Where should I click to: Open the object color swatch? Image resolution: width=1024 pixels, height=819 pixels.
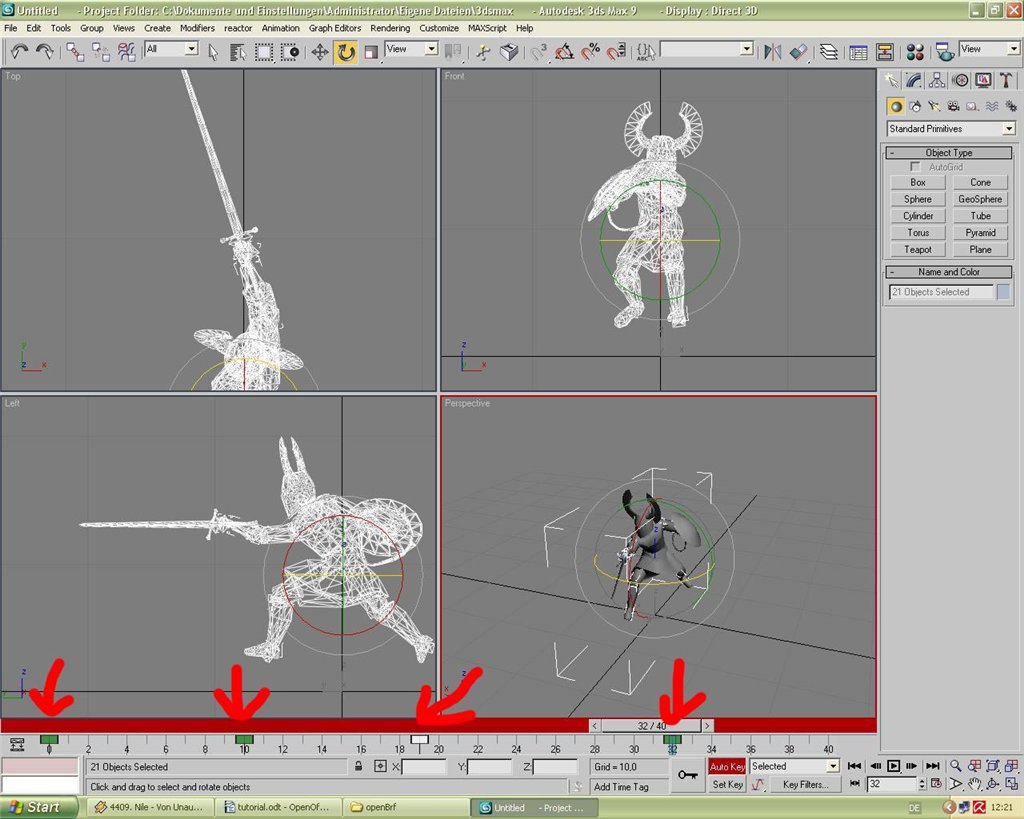point(1003,292)
